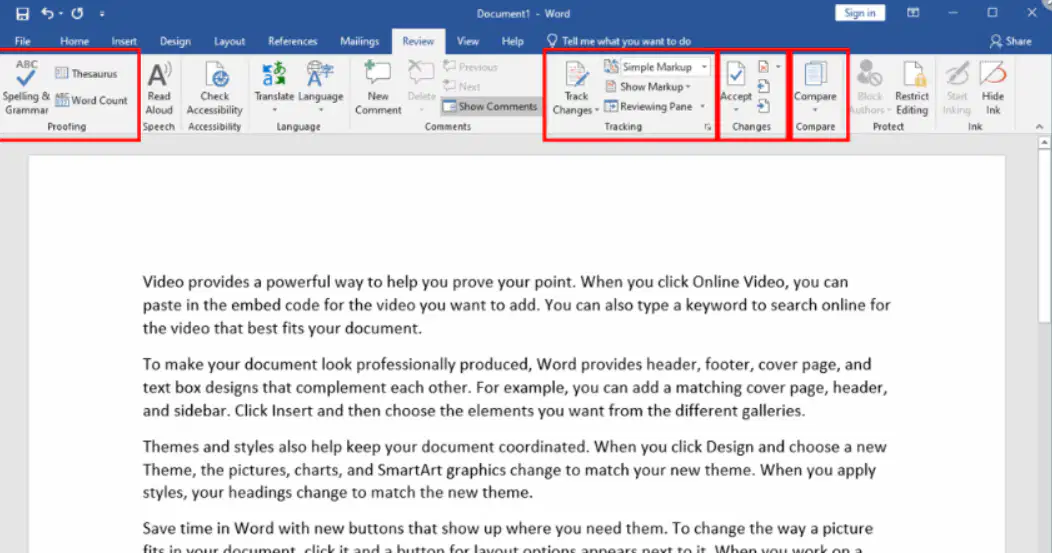1052x553 pixels.
Task: Go to the Layout tab
Action: pos(229,41)
